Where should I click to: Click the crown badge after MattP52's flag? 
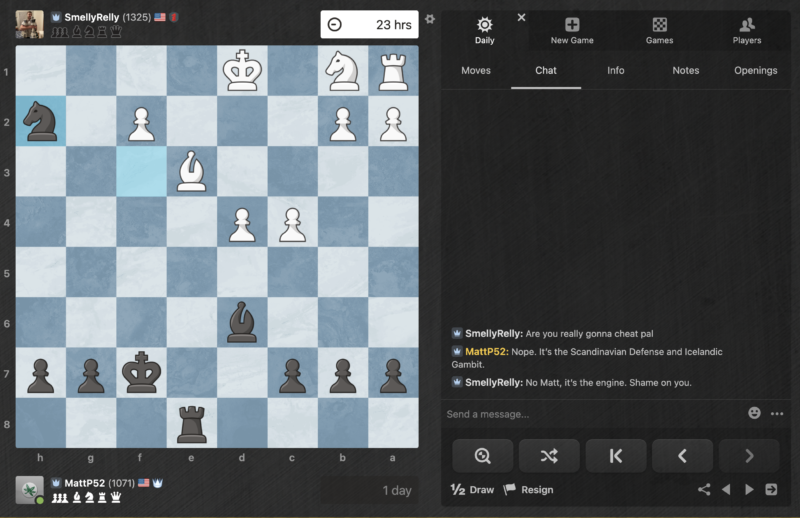pyautogui.click(x=158, y=483)
